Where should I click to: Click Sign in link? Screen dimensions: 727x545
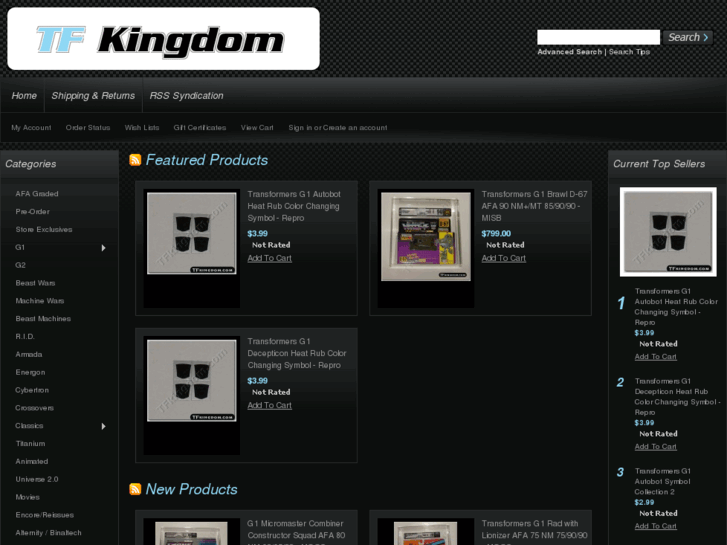pyautogui.click(x=300, y=128)
